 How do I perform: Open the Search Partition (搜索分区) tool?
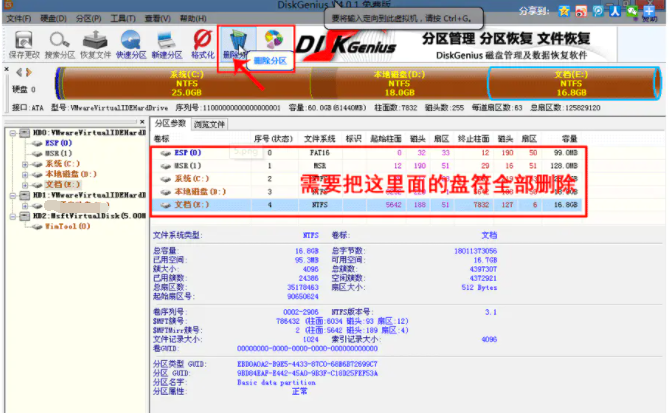pyautogui.click(x=59, y=40)
